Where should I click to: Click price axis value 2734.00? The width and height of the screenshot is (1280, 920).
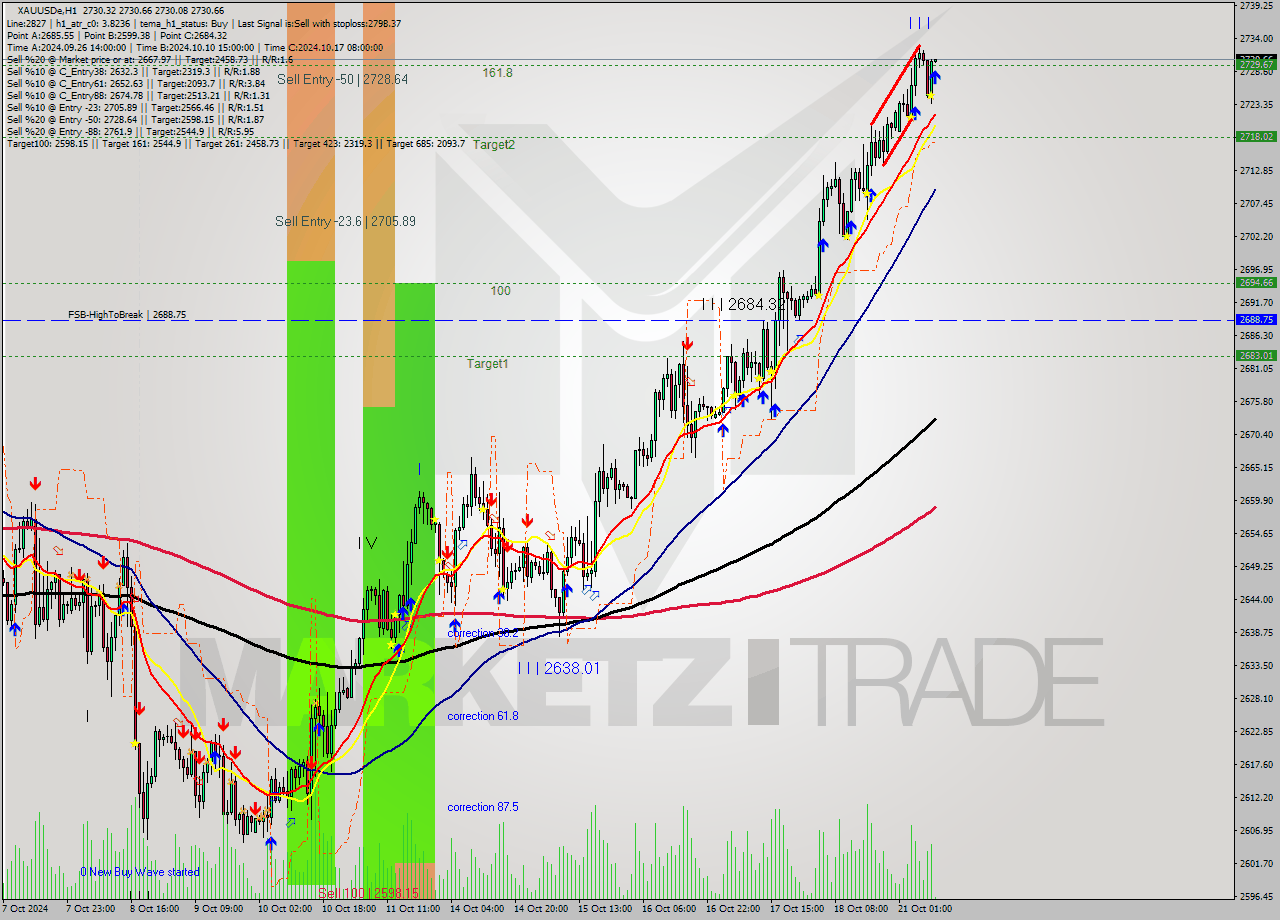coord(1256,38)
